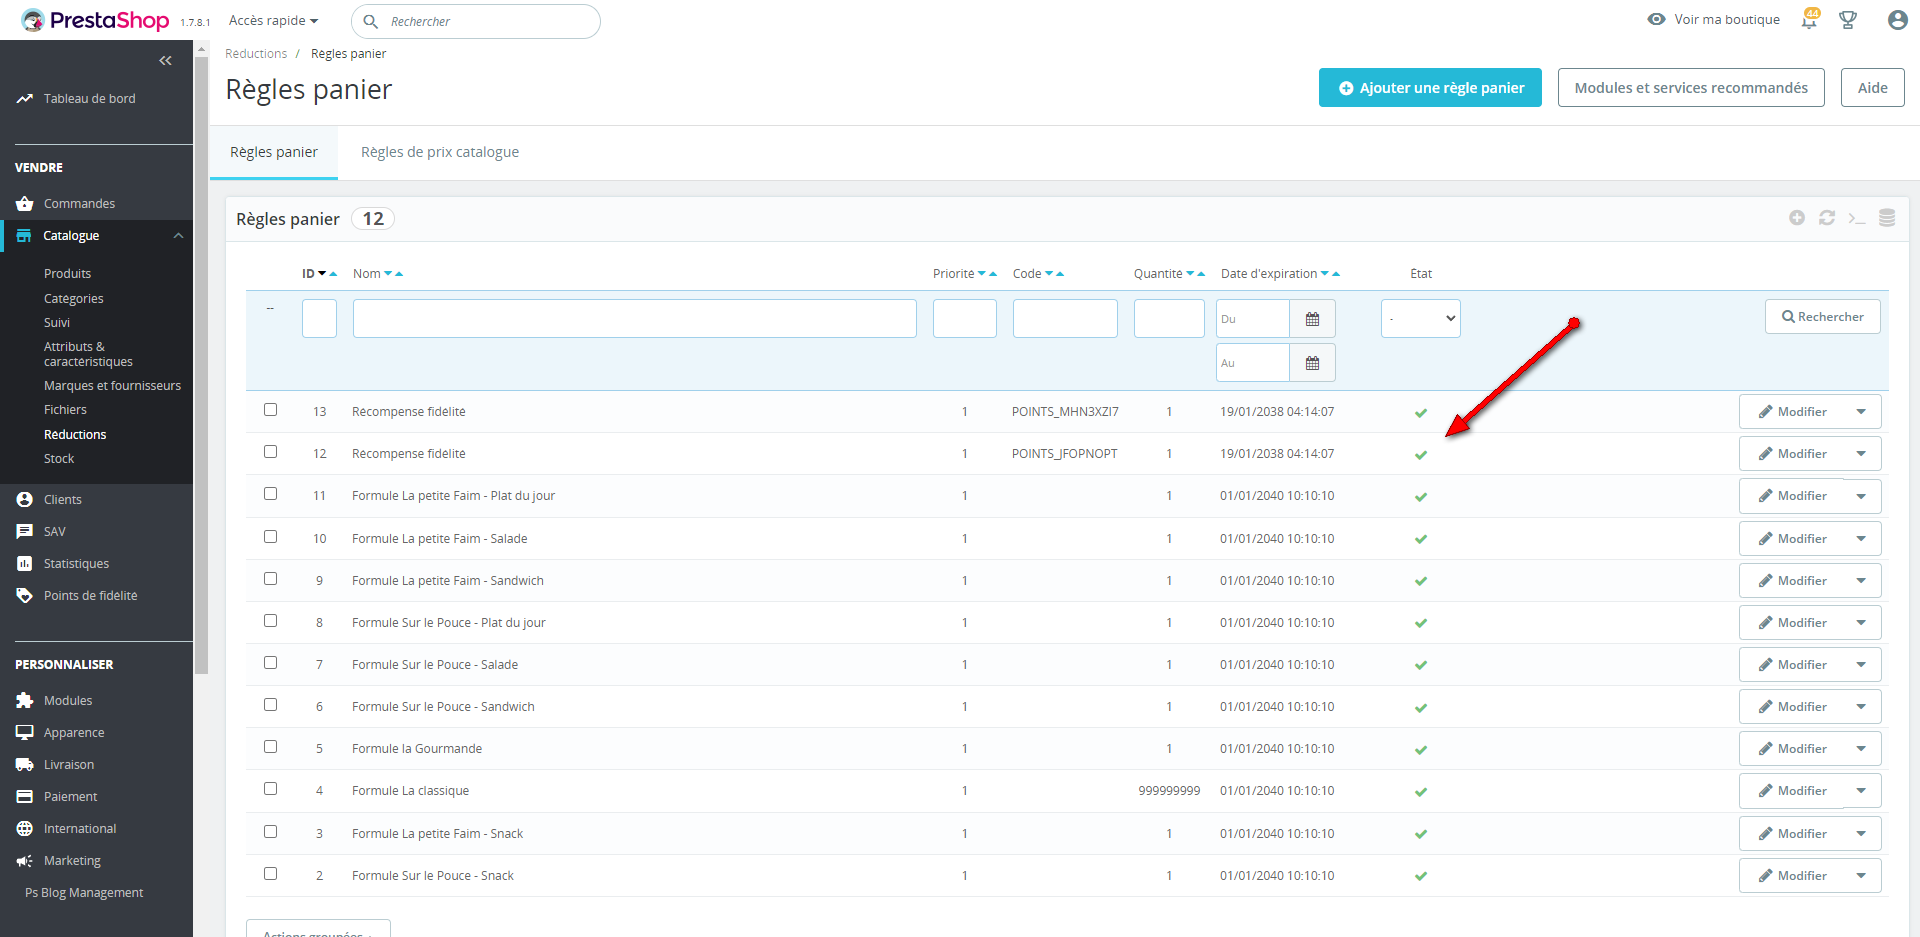Open Commandes in the sidebar menu
The width and height of the screenshot is (1920, 937).
click(x=79, y=204)
